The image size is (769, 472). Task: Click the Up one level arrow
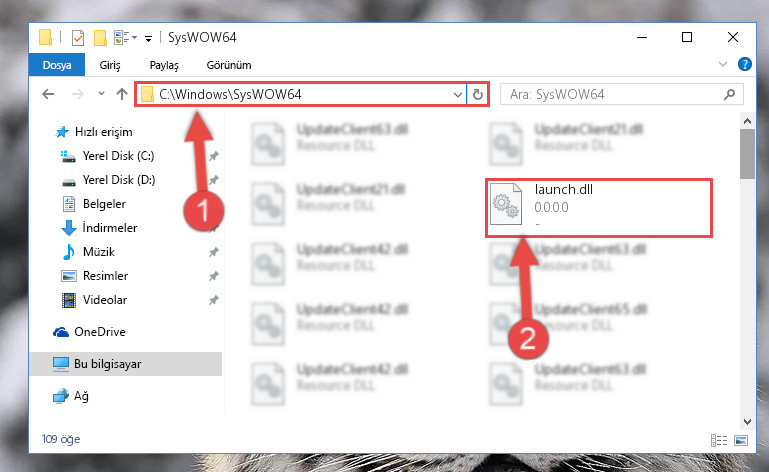122,94
